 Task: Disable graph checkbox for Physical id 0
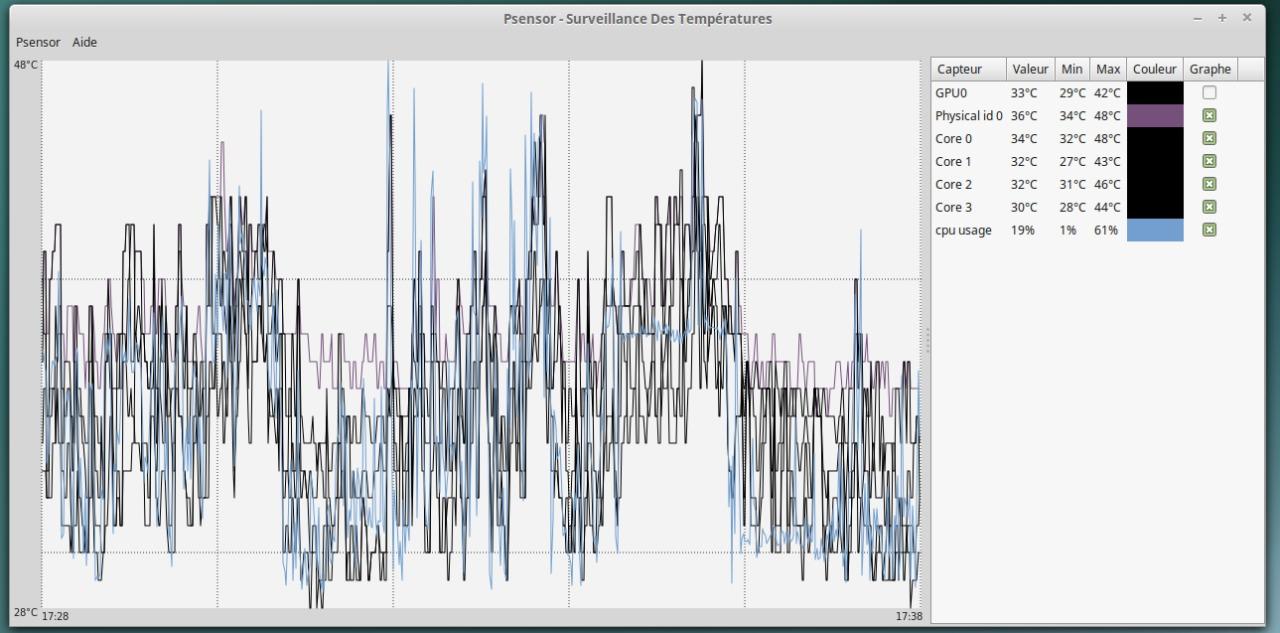coord(1210,115)
